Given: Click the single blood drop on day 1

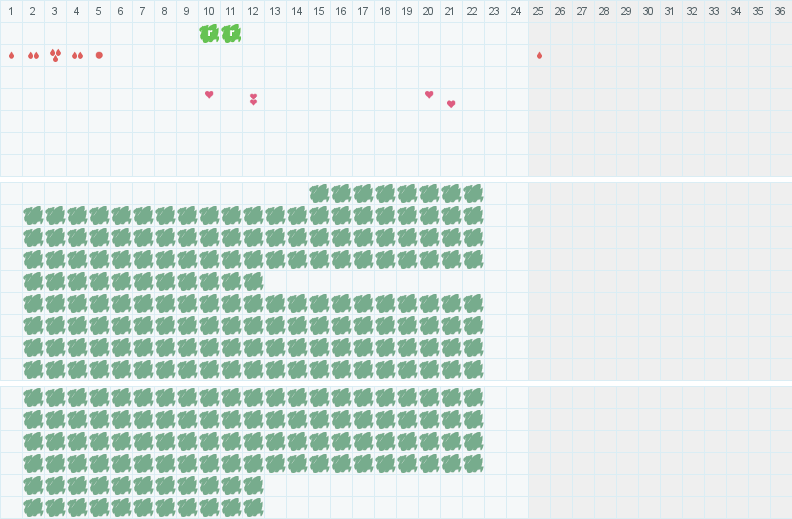Looking at the screenshot, I should point(12,56).
